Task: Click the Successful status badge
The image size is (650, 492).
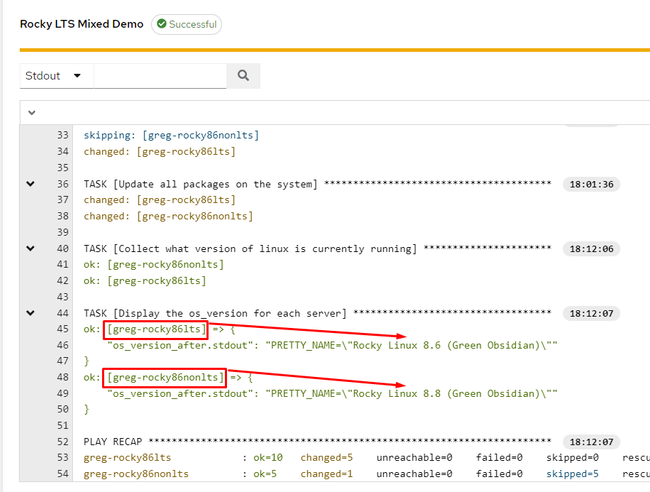Action: click(x=187, y=24)
